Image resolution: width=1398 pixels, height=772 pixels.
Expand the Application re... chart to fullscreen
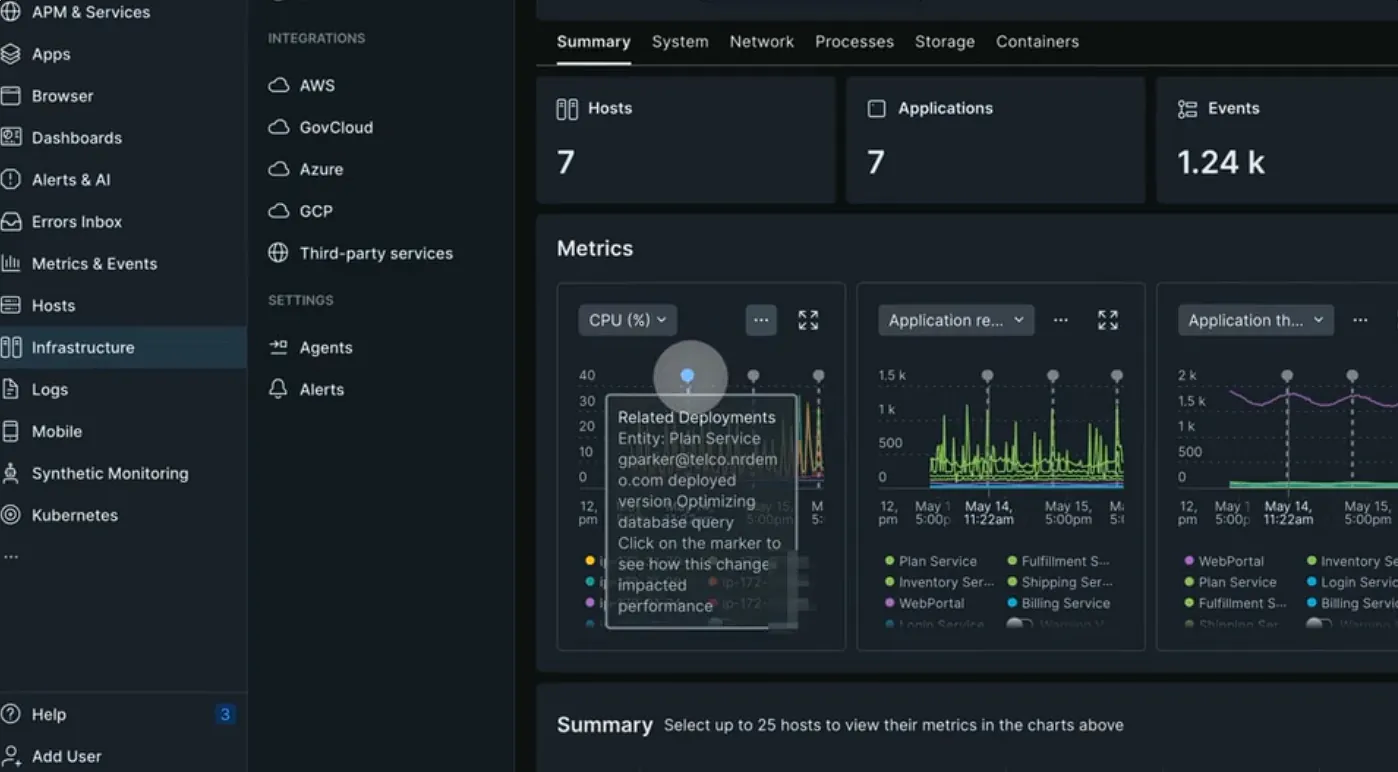[1108, 320]
